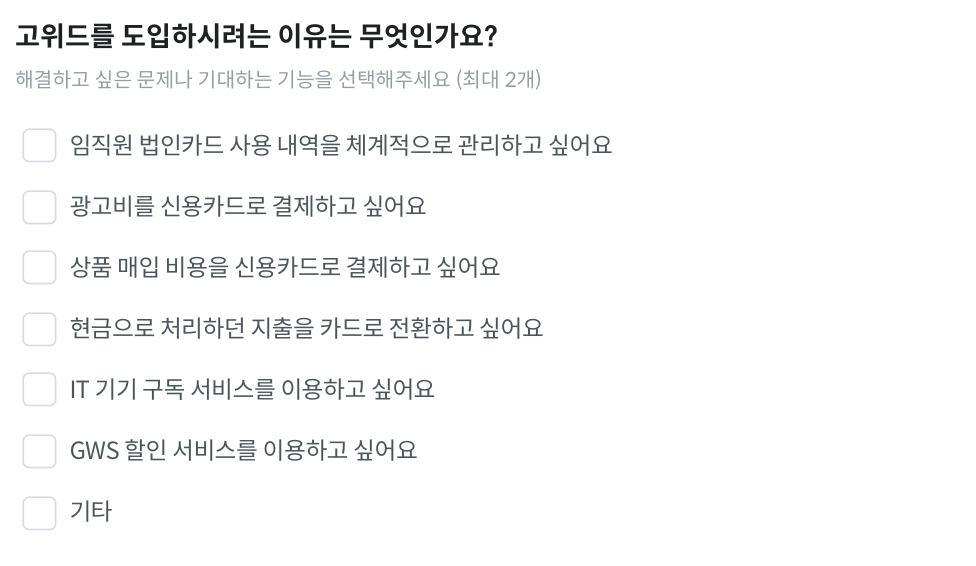The image size is (976, 566).
Task: Click the '(최대 2개)' limit note
Action: point(499,79)
